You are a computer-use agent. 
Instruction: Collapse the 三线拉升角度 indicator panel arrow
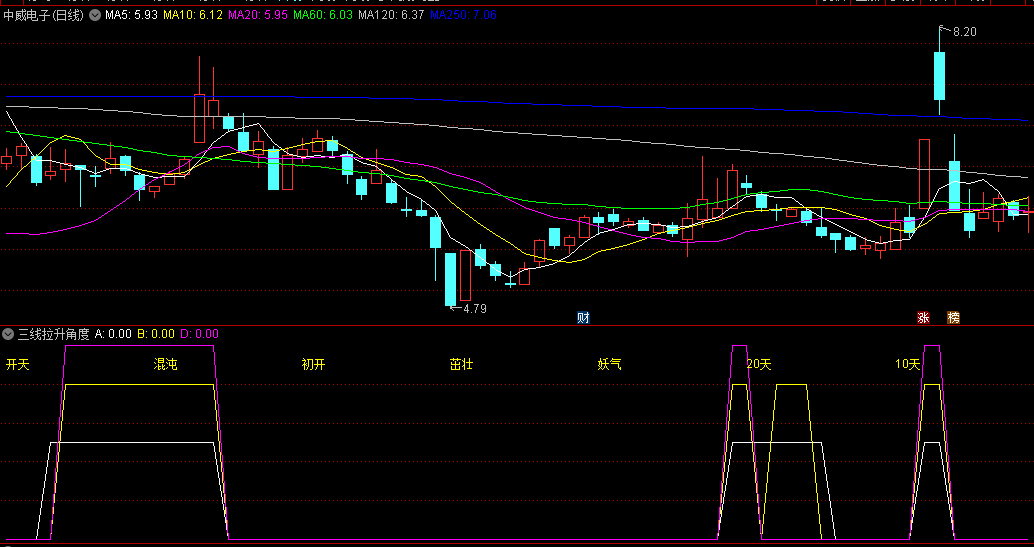point(8,335)
